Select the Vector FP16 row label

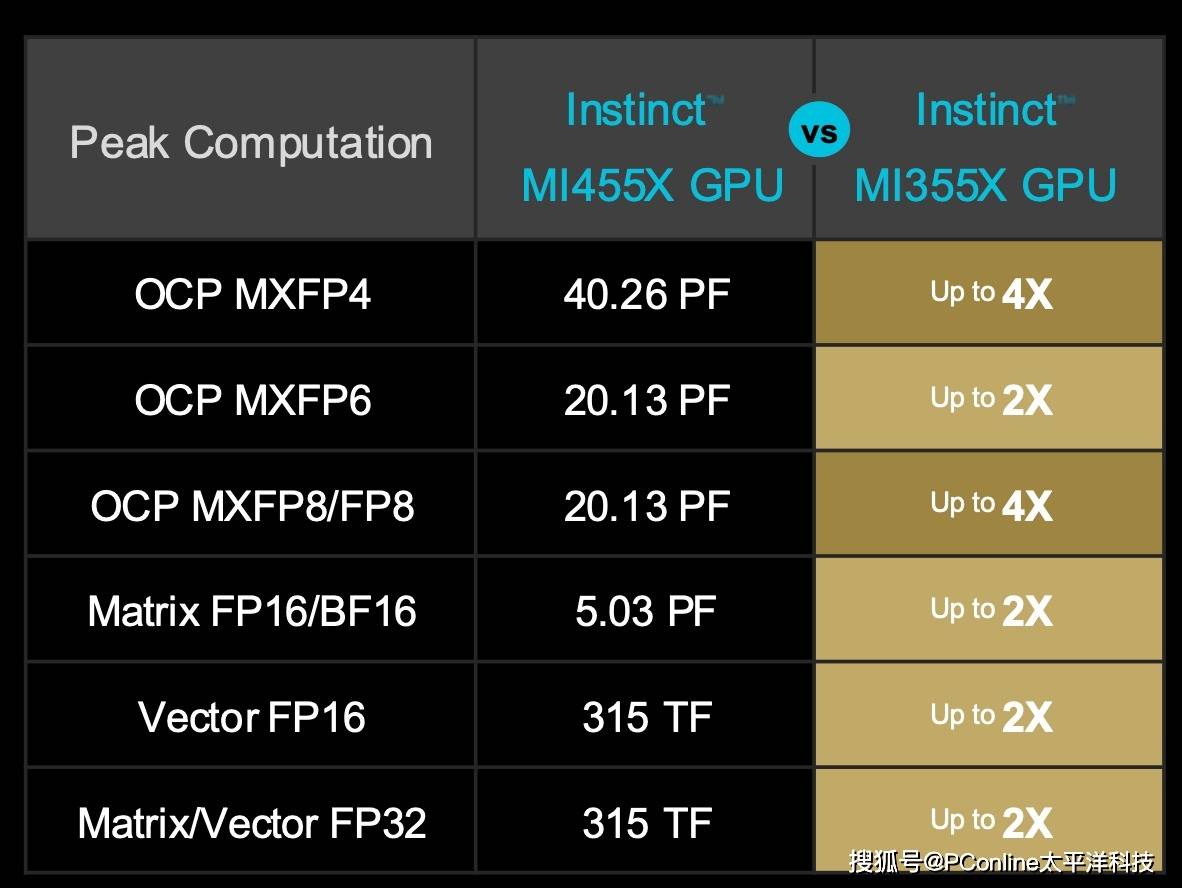point(251,715)
